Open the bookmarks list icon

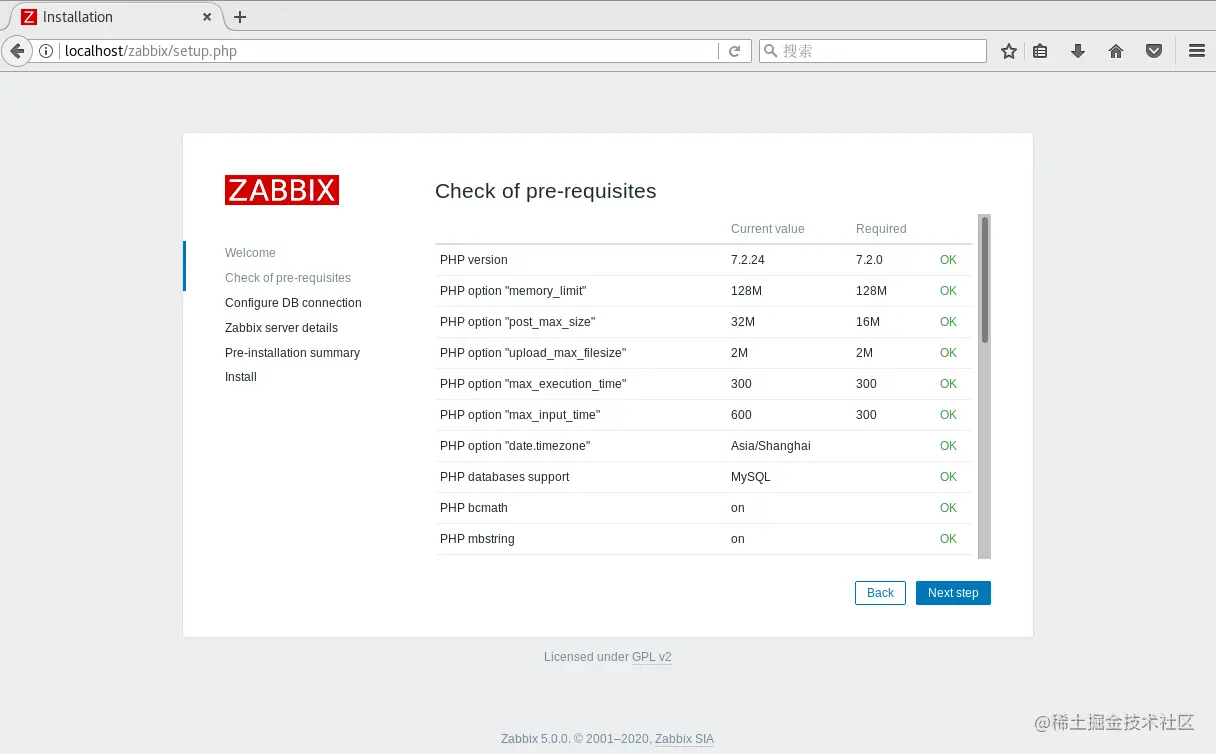click(x=1040, y=51)
